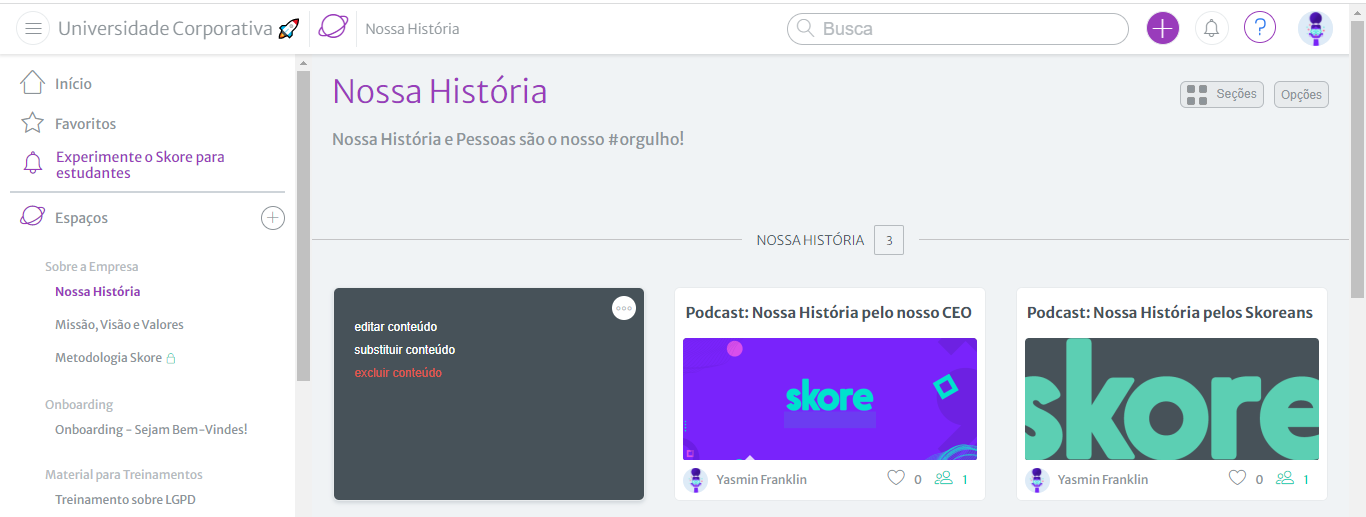Click Yasmin Franklin avatar on Skoreans podcast card
The height and width of the screenshot is (517, 1366).
click(x=1038, y=480)
